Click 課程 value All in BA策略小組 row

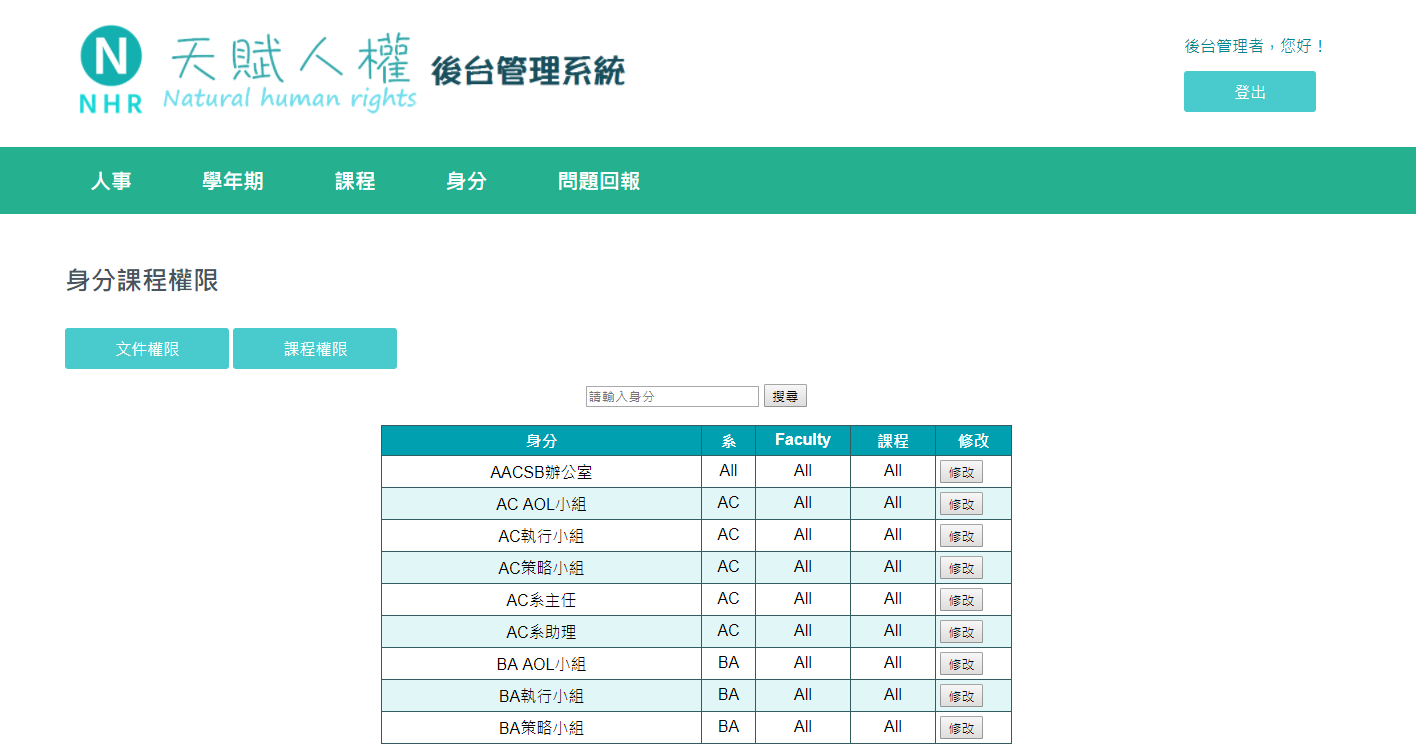(x=893, y=726)
